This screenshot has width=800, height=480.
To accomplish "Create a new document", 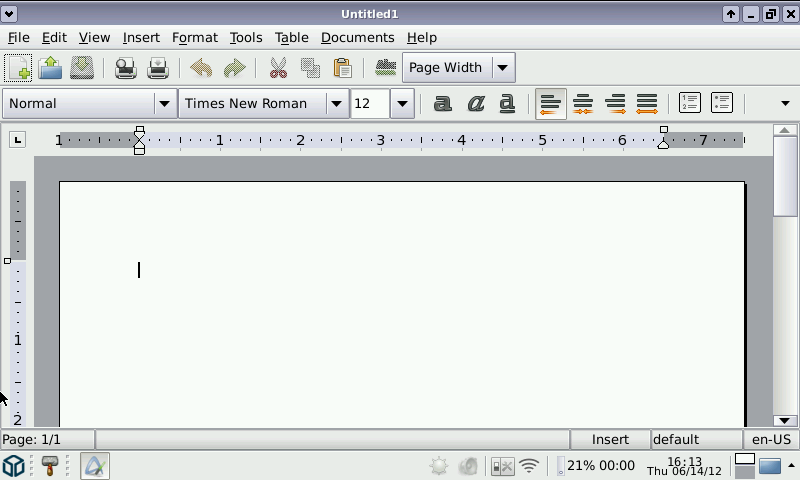I will (19, 68).
